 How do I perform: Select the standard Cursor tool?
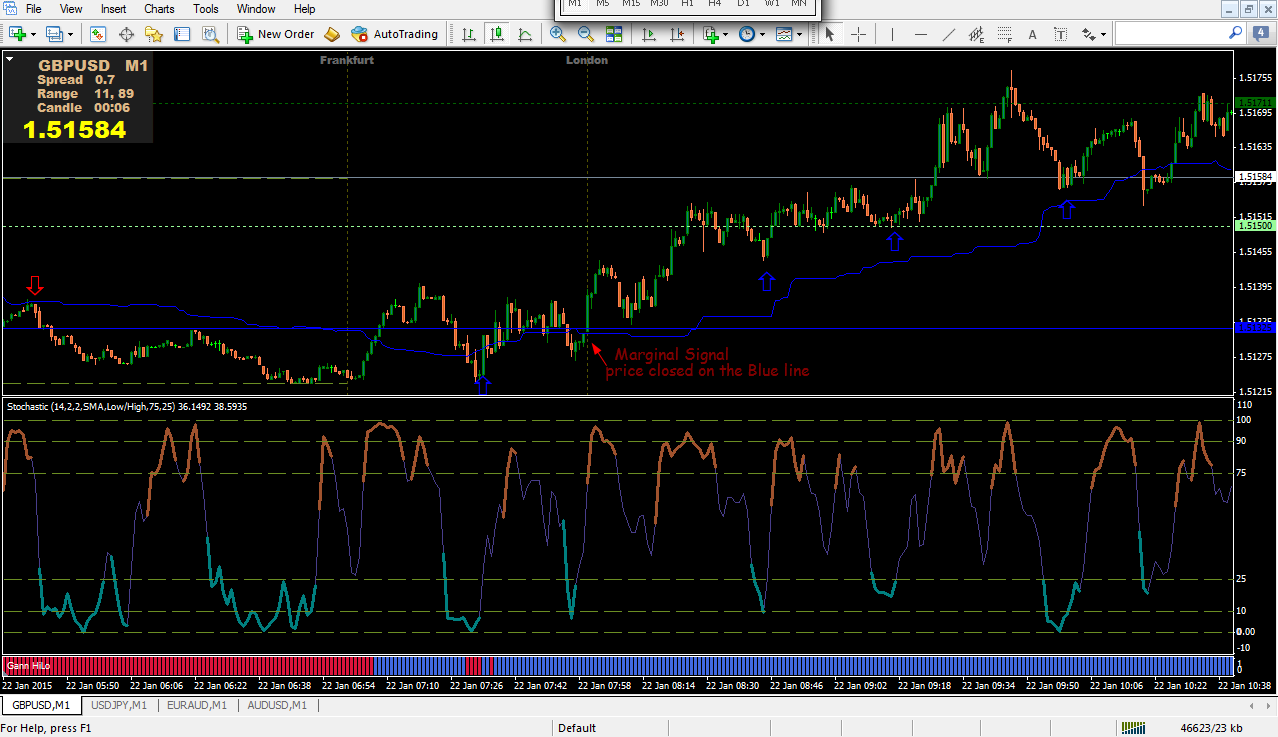coord(829,34)
